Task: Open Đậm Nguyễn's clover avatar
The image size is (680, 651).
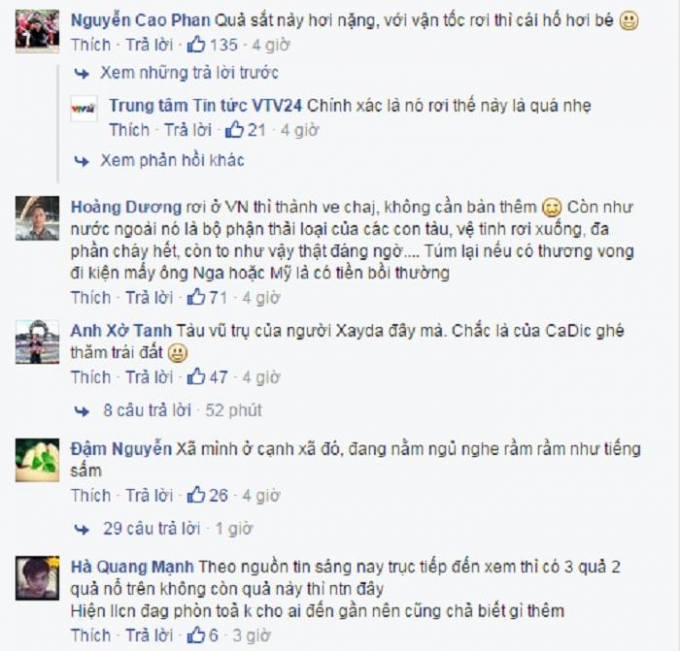Action: coord(37,460)
